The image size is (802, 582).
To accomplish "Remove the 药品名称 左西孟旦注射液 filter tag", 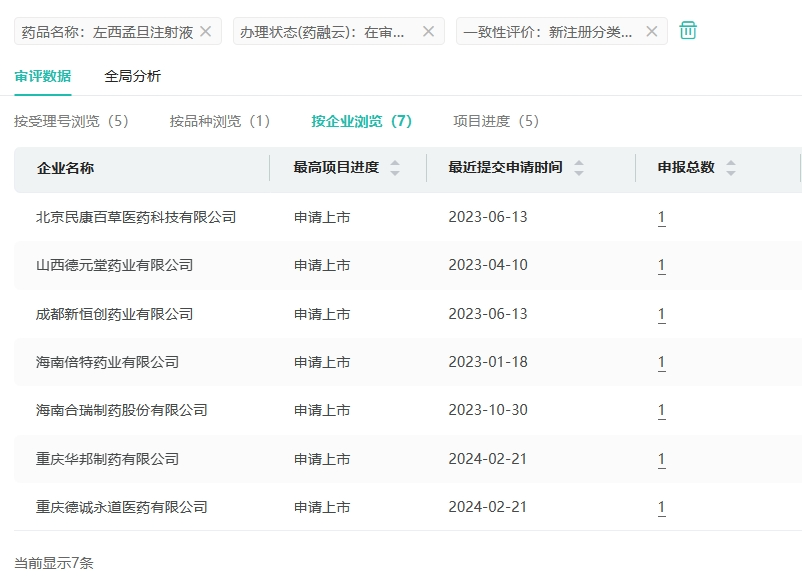I will tap(205, 31).
